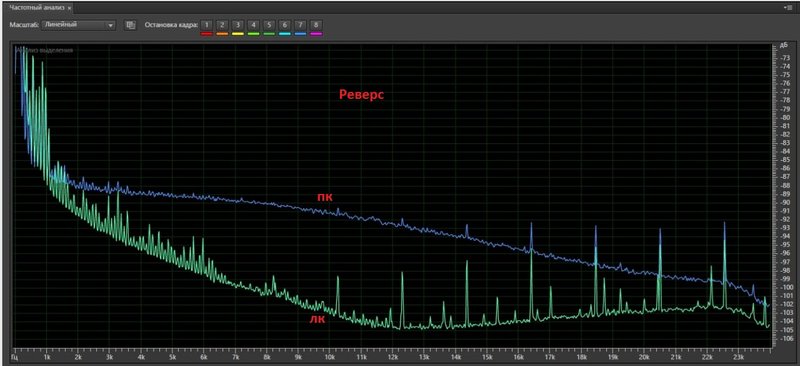
Task: Toggle frame hold button 4
Action: point(254,25)
